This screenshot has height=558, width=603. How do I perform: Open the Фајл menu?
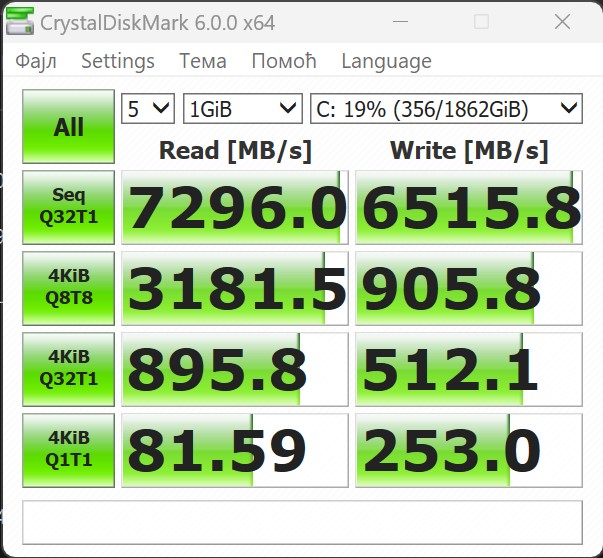[36, 62]
